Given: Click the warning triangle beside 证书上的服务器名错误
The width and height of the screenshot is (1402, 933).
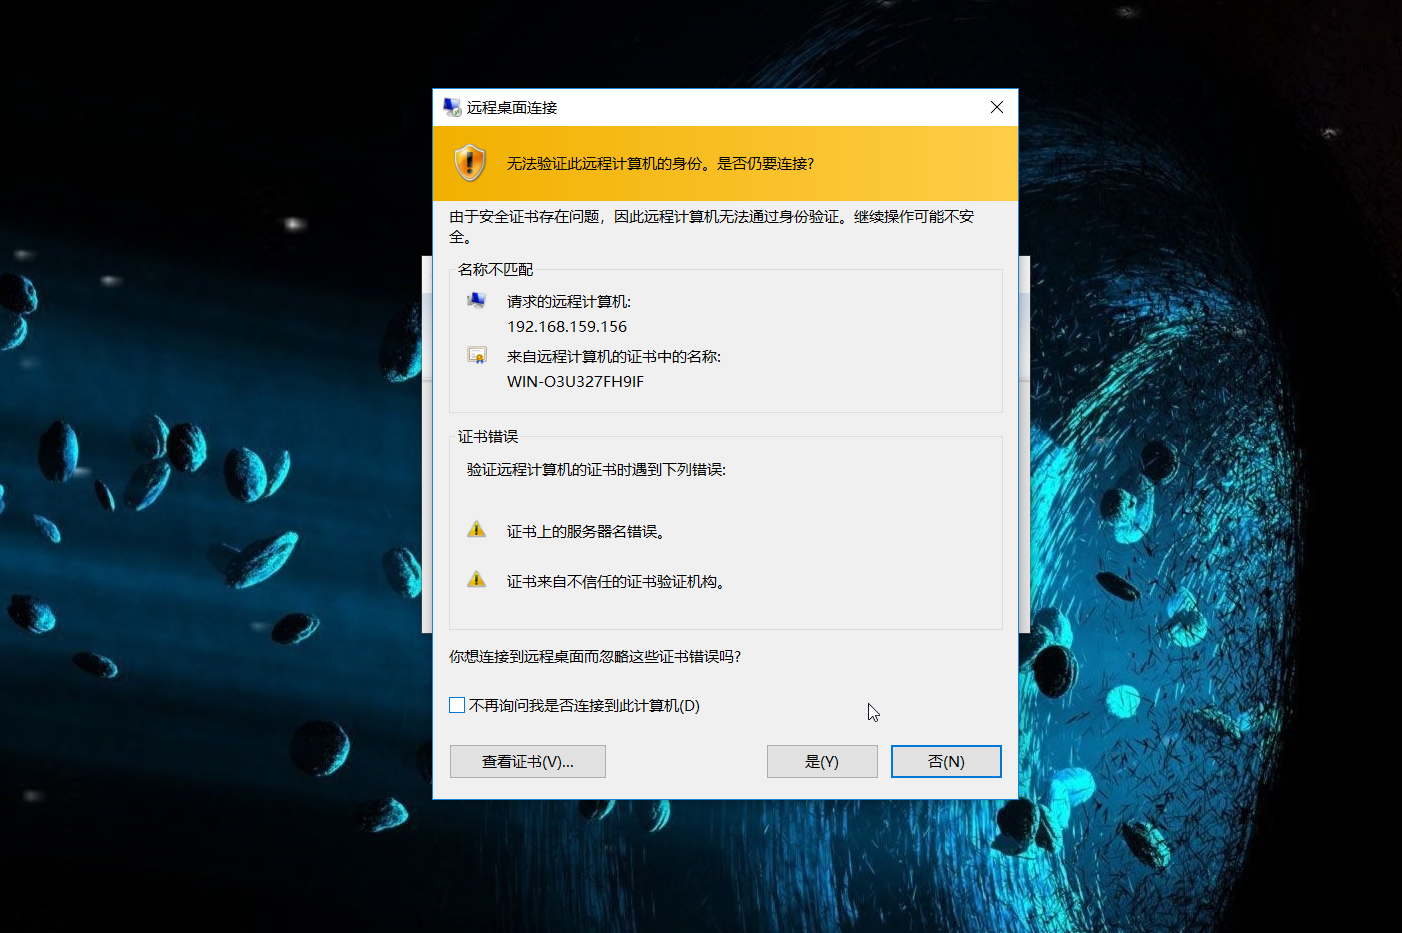Looking at the screenshot, I should tap(477, 529).
